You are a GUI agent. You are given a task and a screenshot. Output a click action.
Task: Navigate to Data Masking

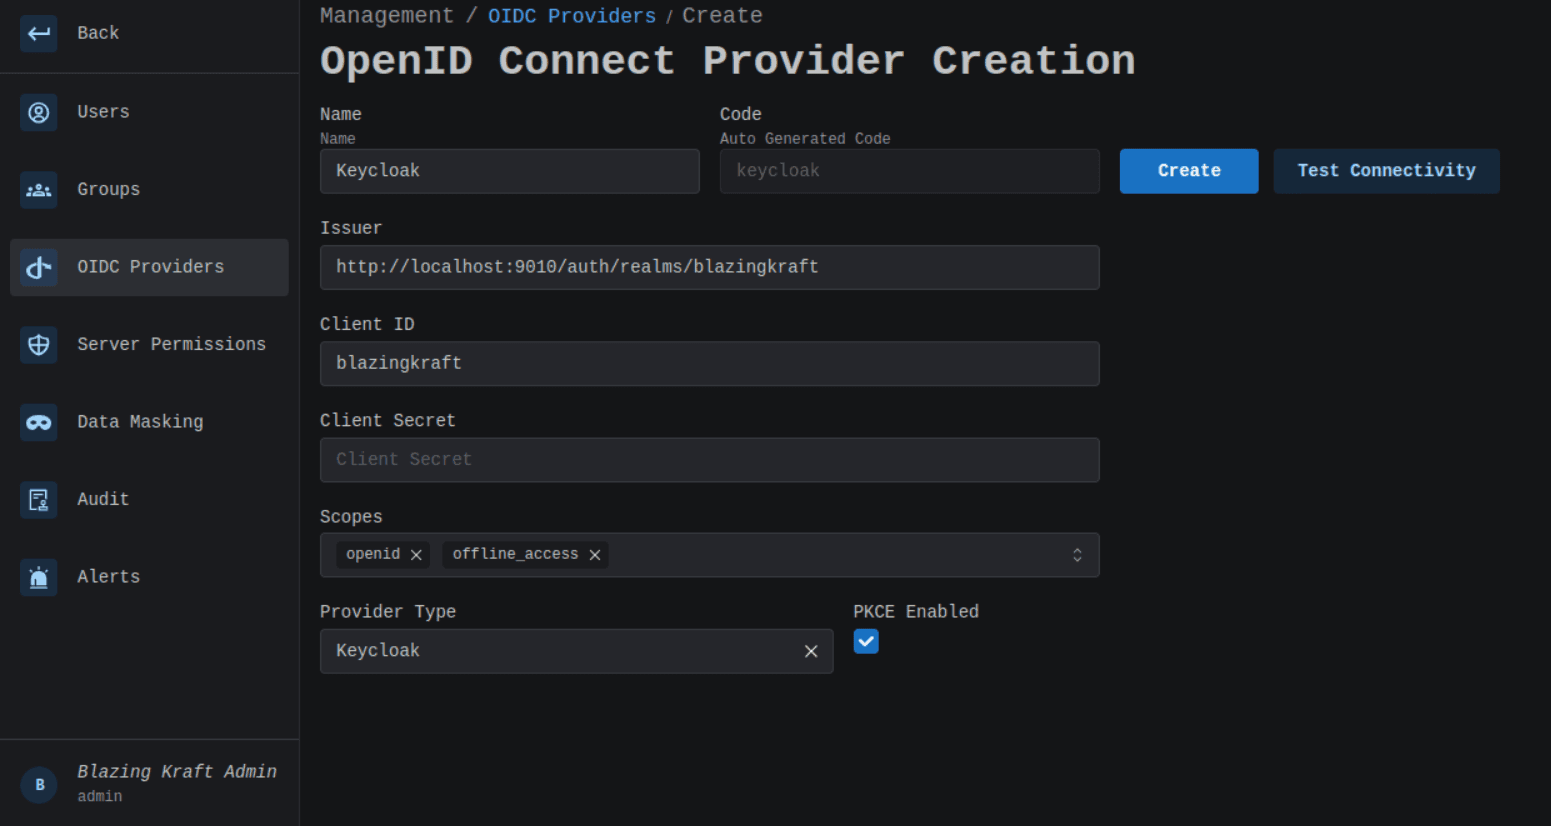pos(150,422)
